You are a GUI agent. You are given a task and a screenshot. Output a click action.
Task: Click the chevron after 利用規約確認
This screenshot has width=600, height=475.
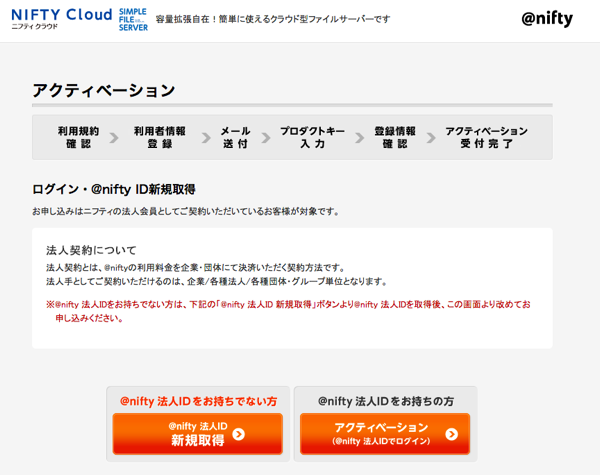coord(114,138)
